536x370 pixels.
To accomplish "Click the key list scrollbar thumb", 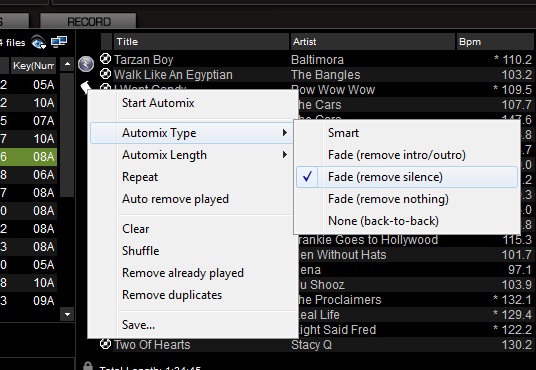I will point(67,135).
